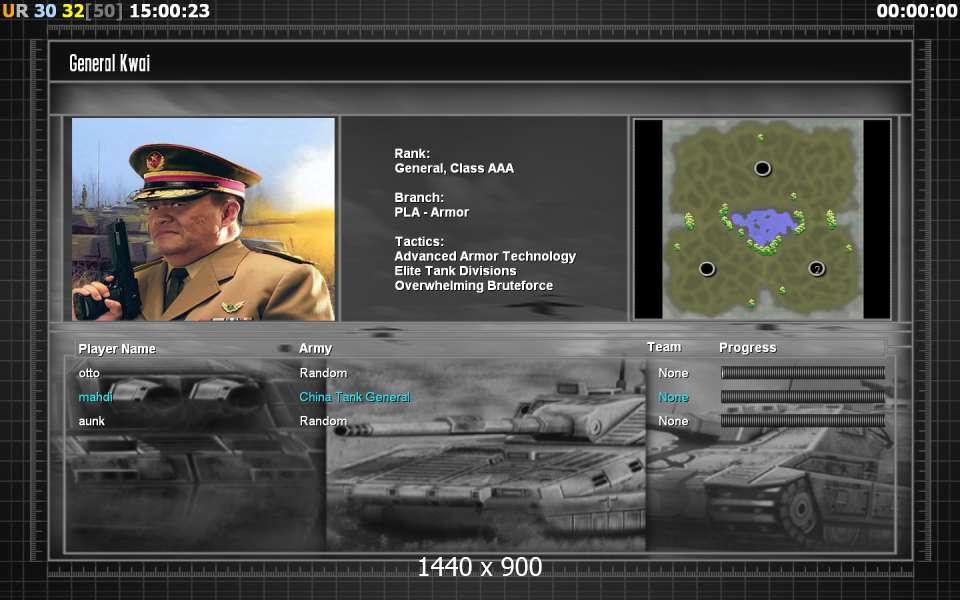
Task: Click the 15:00:23 clock readout
Action: pos(170,11)
